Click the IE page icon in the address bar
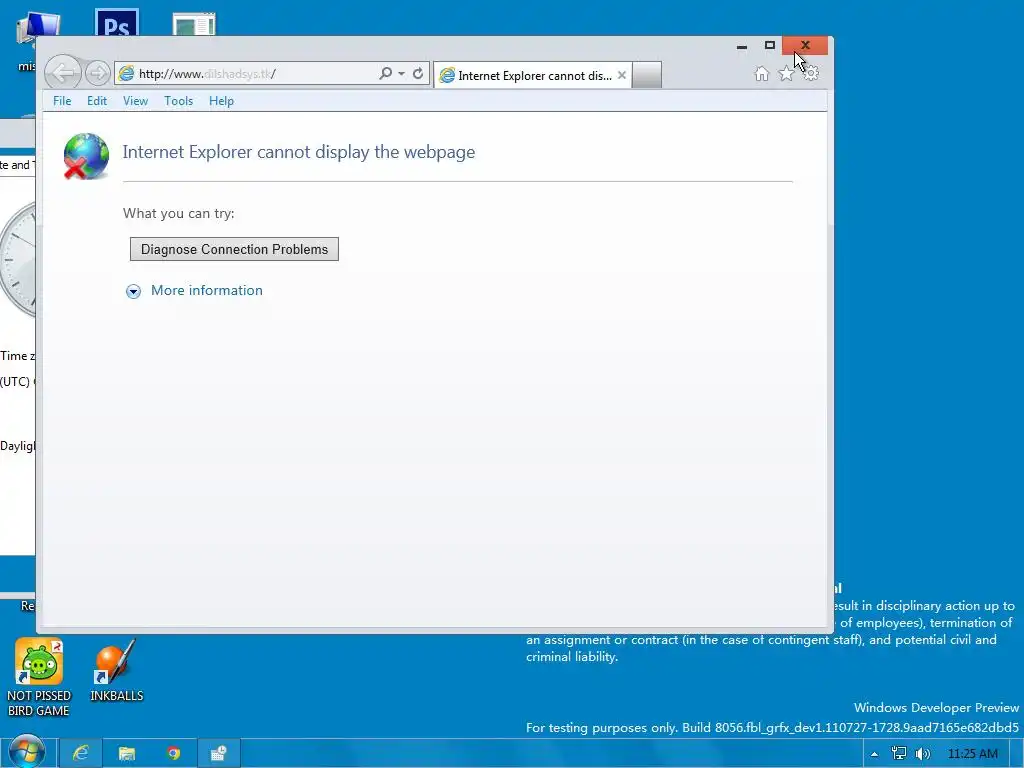This screenshot has width=1024, height=768. pyautogui.click(x=127, y=73)
